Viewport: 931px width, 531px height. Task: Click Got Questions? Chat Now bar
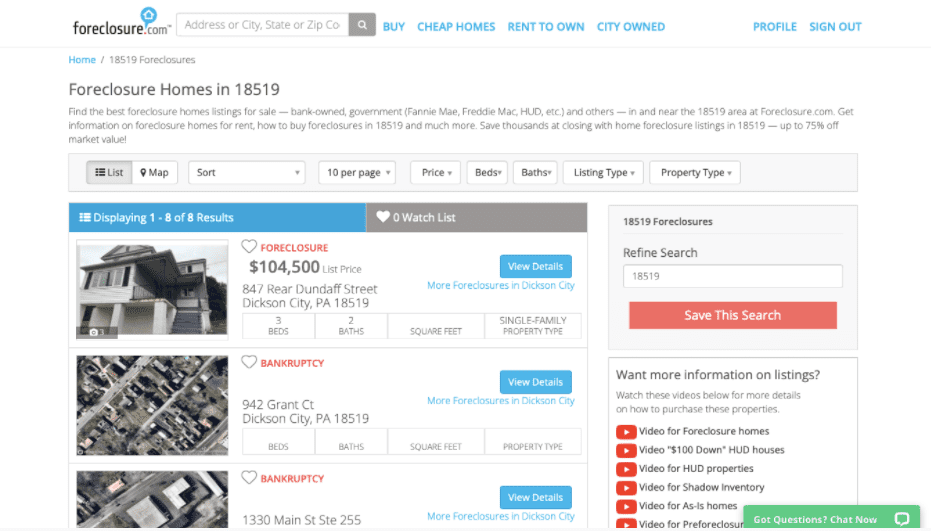(831, 519)
